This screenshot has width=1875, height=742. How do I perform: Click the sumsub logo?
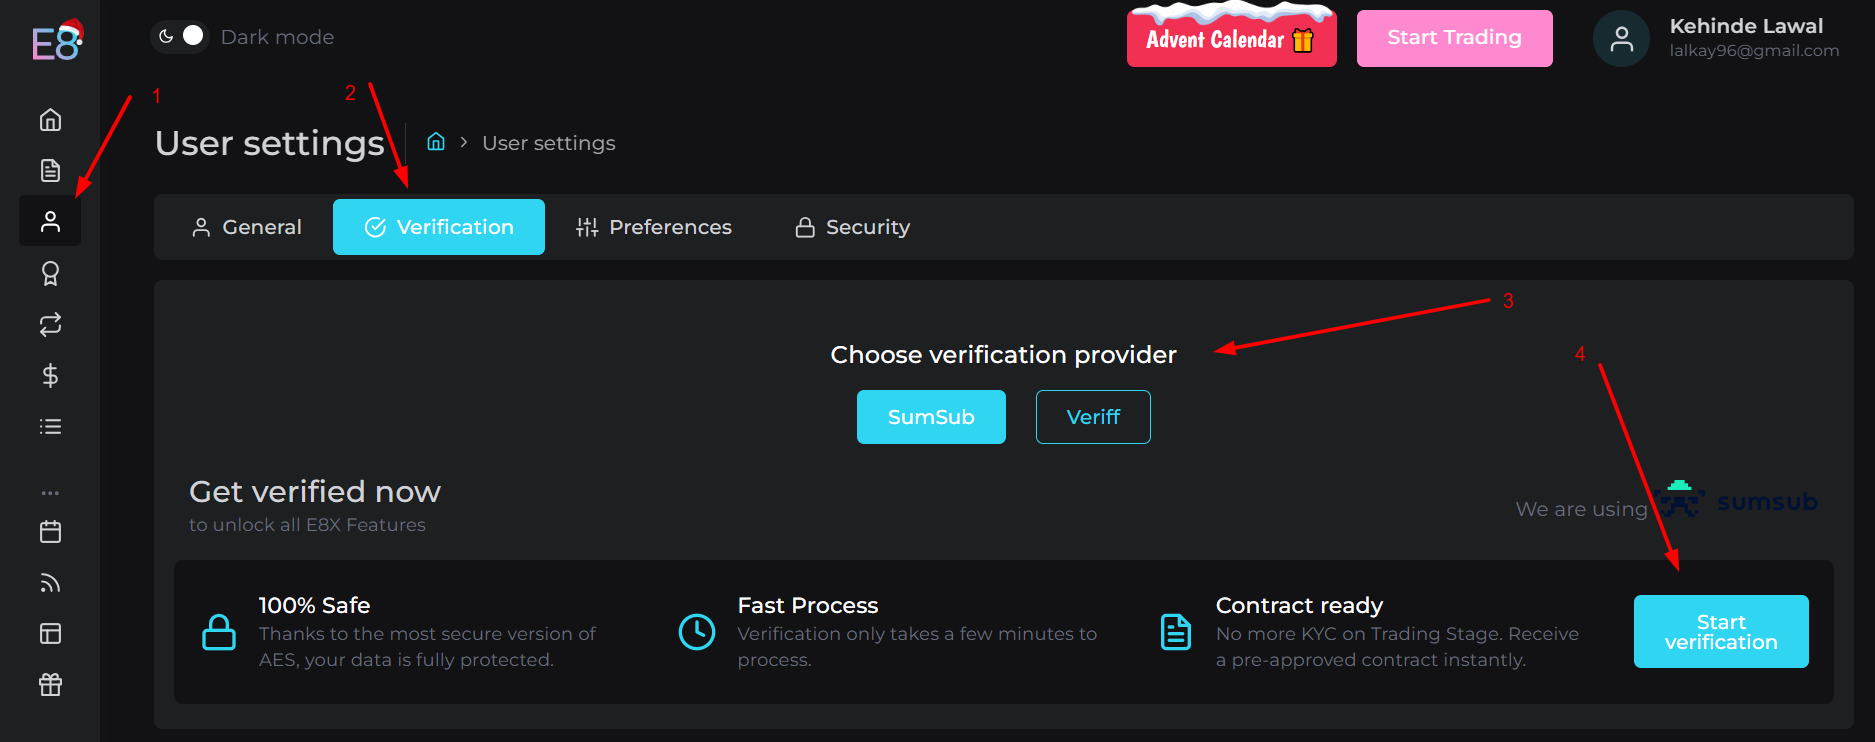click(1736, 500)
